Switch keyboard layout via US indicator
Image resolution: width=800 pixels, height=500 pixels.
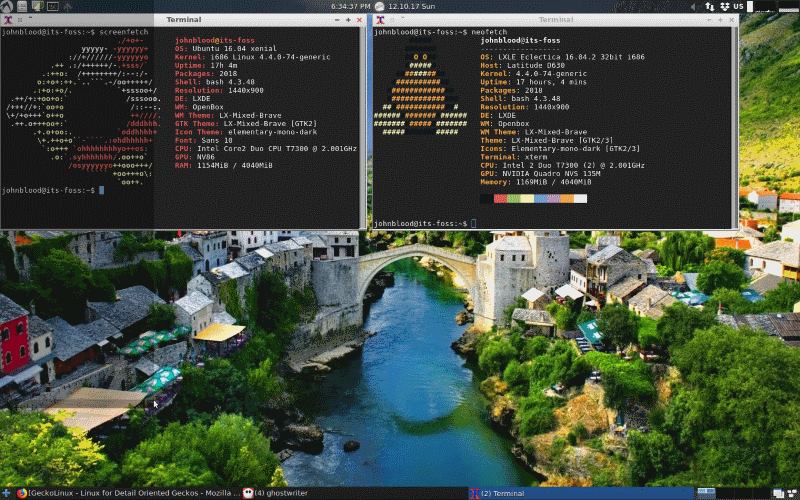738,6
